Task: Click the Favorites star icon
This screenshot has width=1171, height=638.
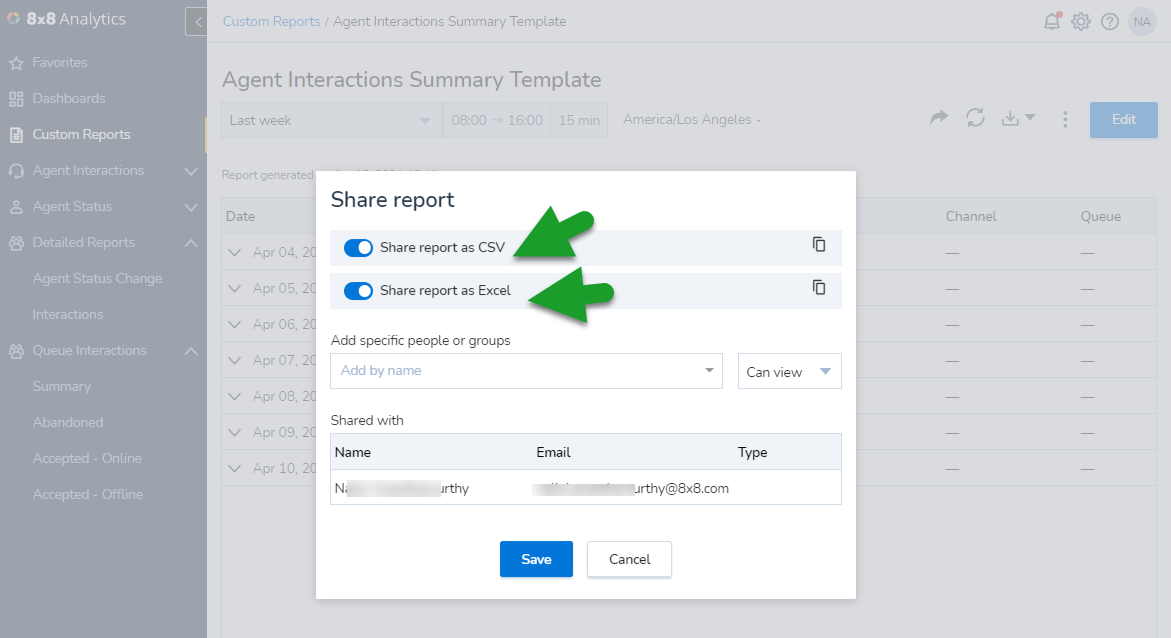Action: click(x=16, y=64)
